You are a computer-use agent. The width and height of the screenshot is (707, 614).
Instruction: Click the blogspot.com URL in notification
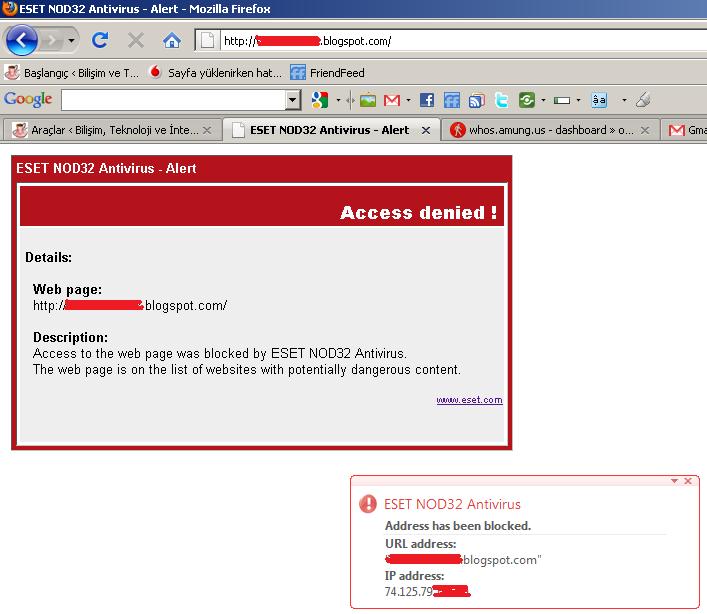[x=463, y=560]
